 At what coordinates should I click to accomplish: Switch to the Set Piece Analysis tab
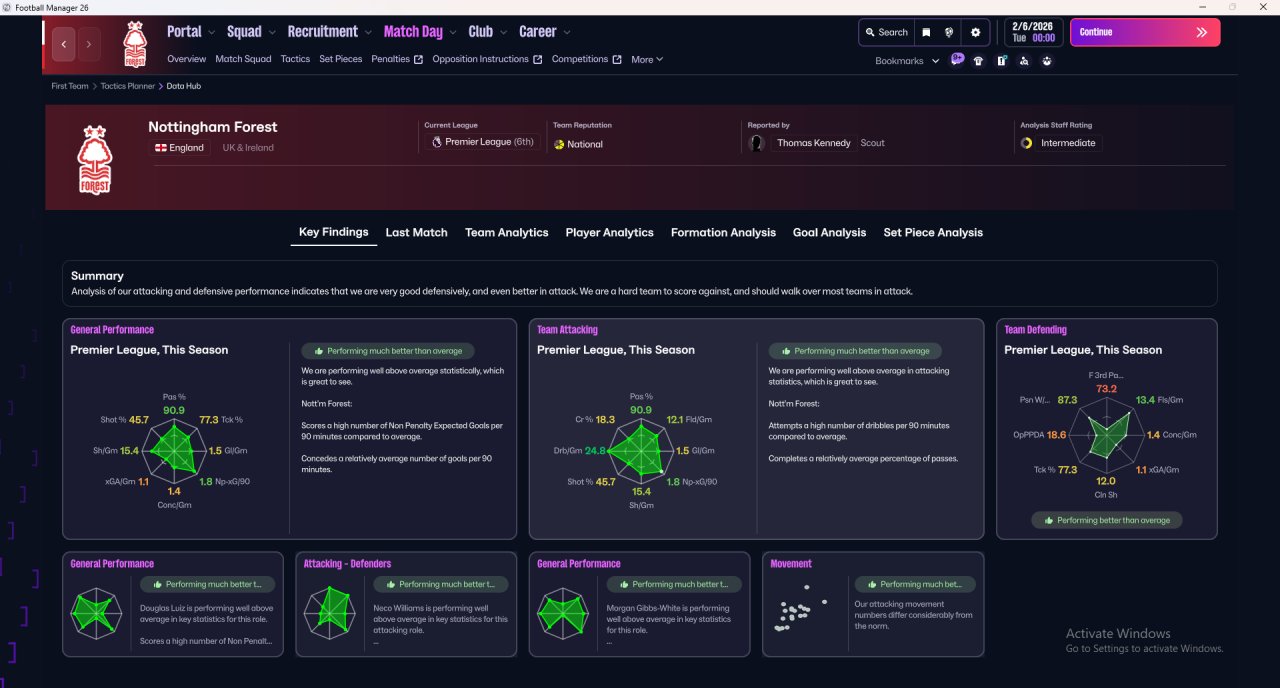point(933,232)
